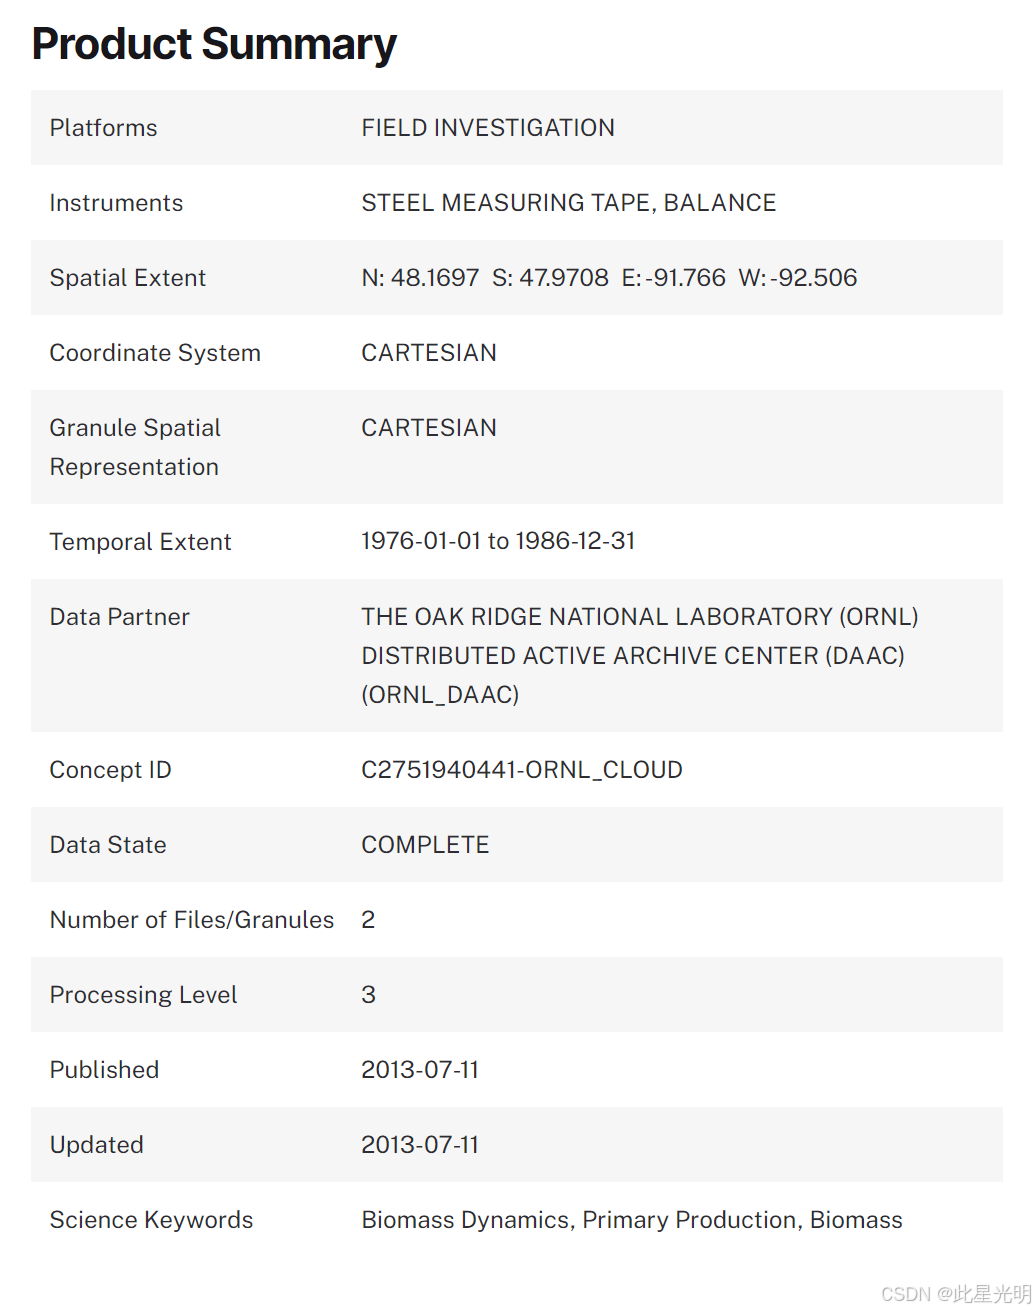This screenshot has width=1036, height=1312.
Task: Click the Instruments row label
Action: (116, 203)
